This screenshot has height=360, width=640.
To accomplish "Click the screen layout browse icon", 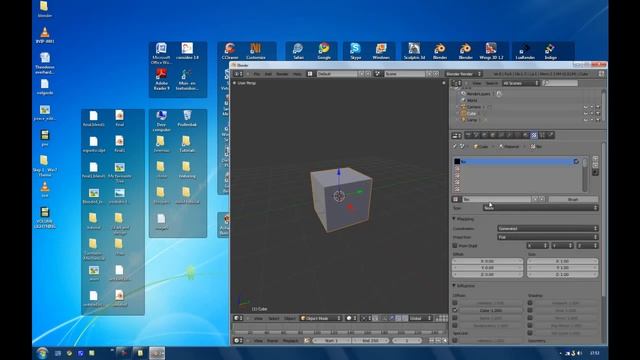I will [x=310, y=74].
